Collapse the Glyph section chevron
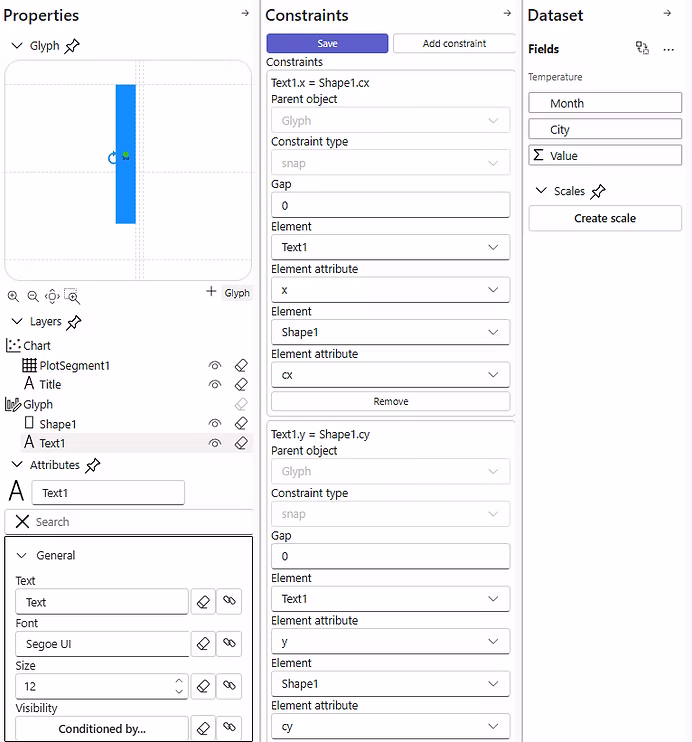This screenshot has width=692, height=742. [17, 45]
